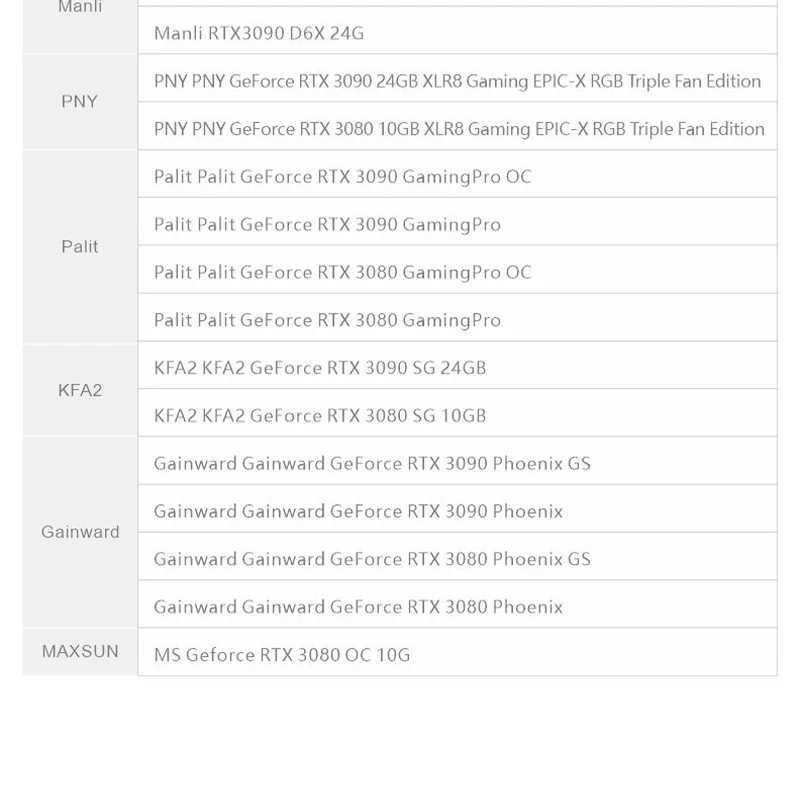The height and width of the screenshot is (800, 800).
Task: Select the PNY RTX 3080 10GB XLR8 row
Action: (x=459, y=129)
